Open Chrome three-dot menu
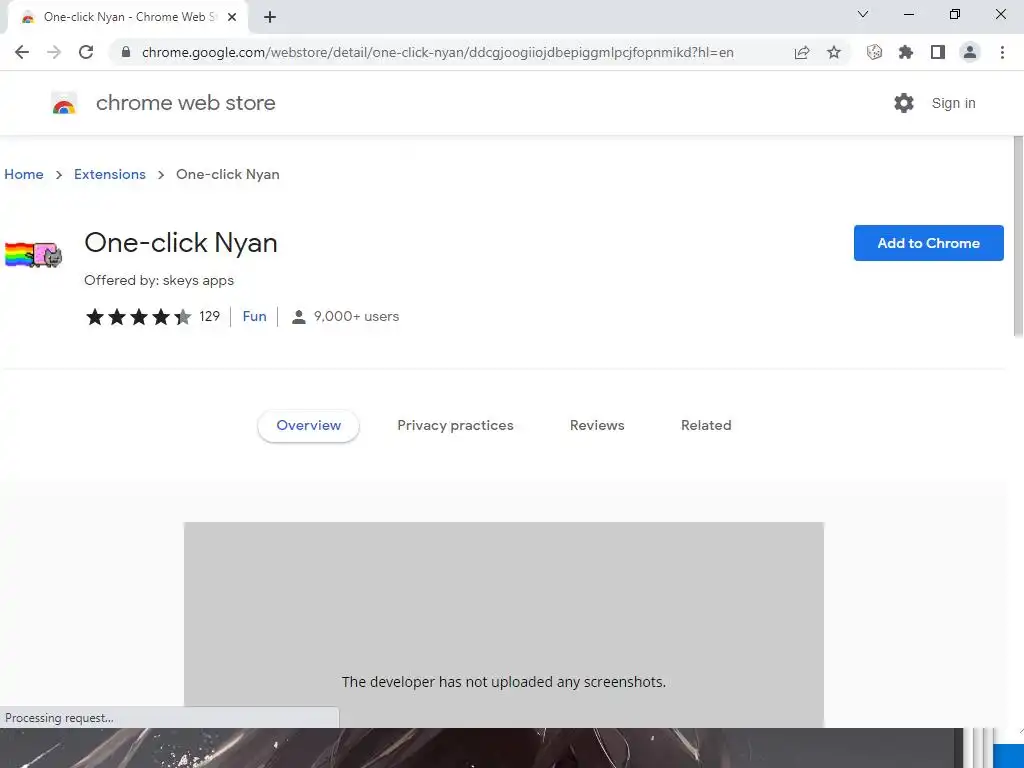 pyautogui.click(x=1002, y=52)
